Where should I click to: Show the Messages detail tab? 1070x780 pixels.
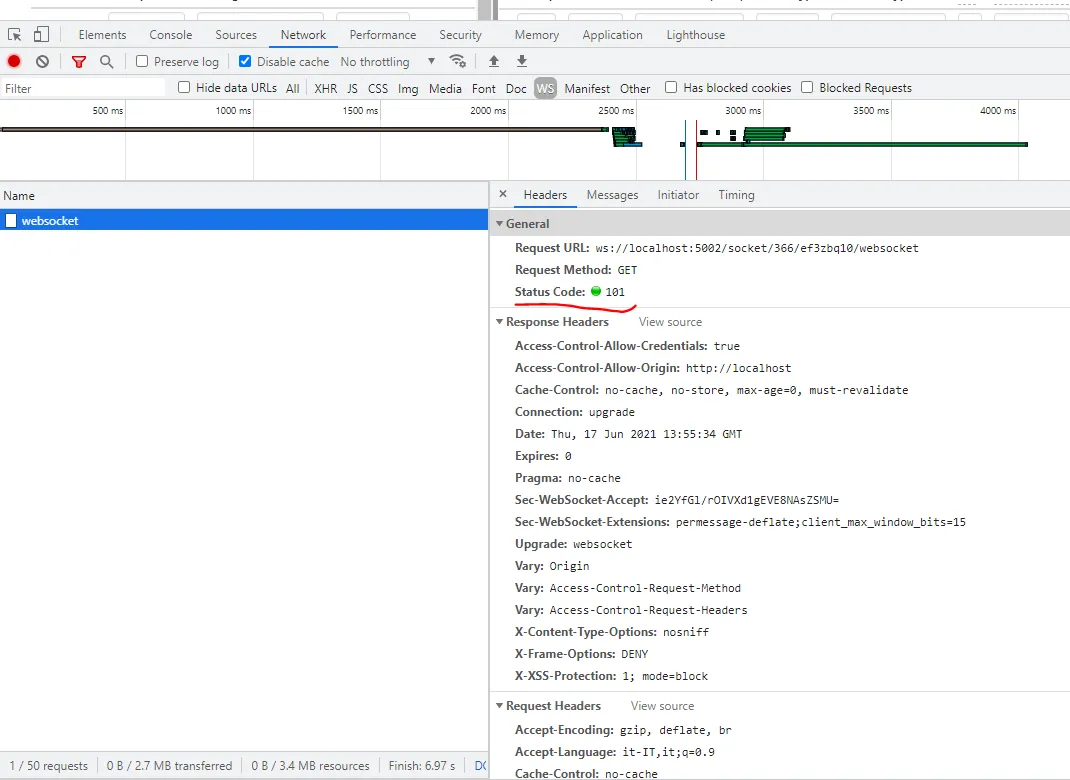613,195
